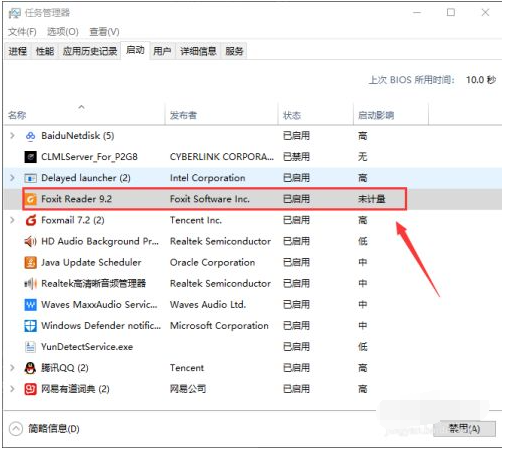
Task: Click the Windows Defender shield icon
Action: pyautogui.click(x=30, y=326)
